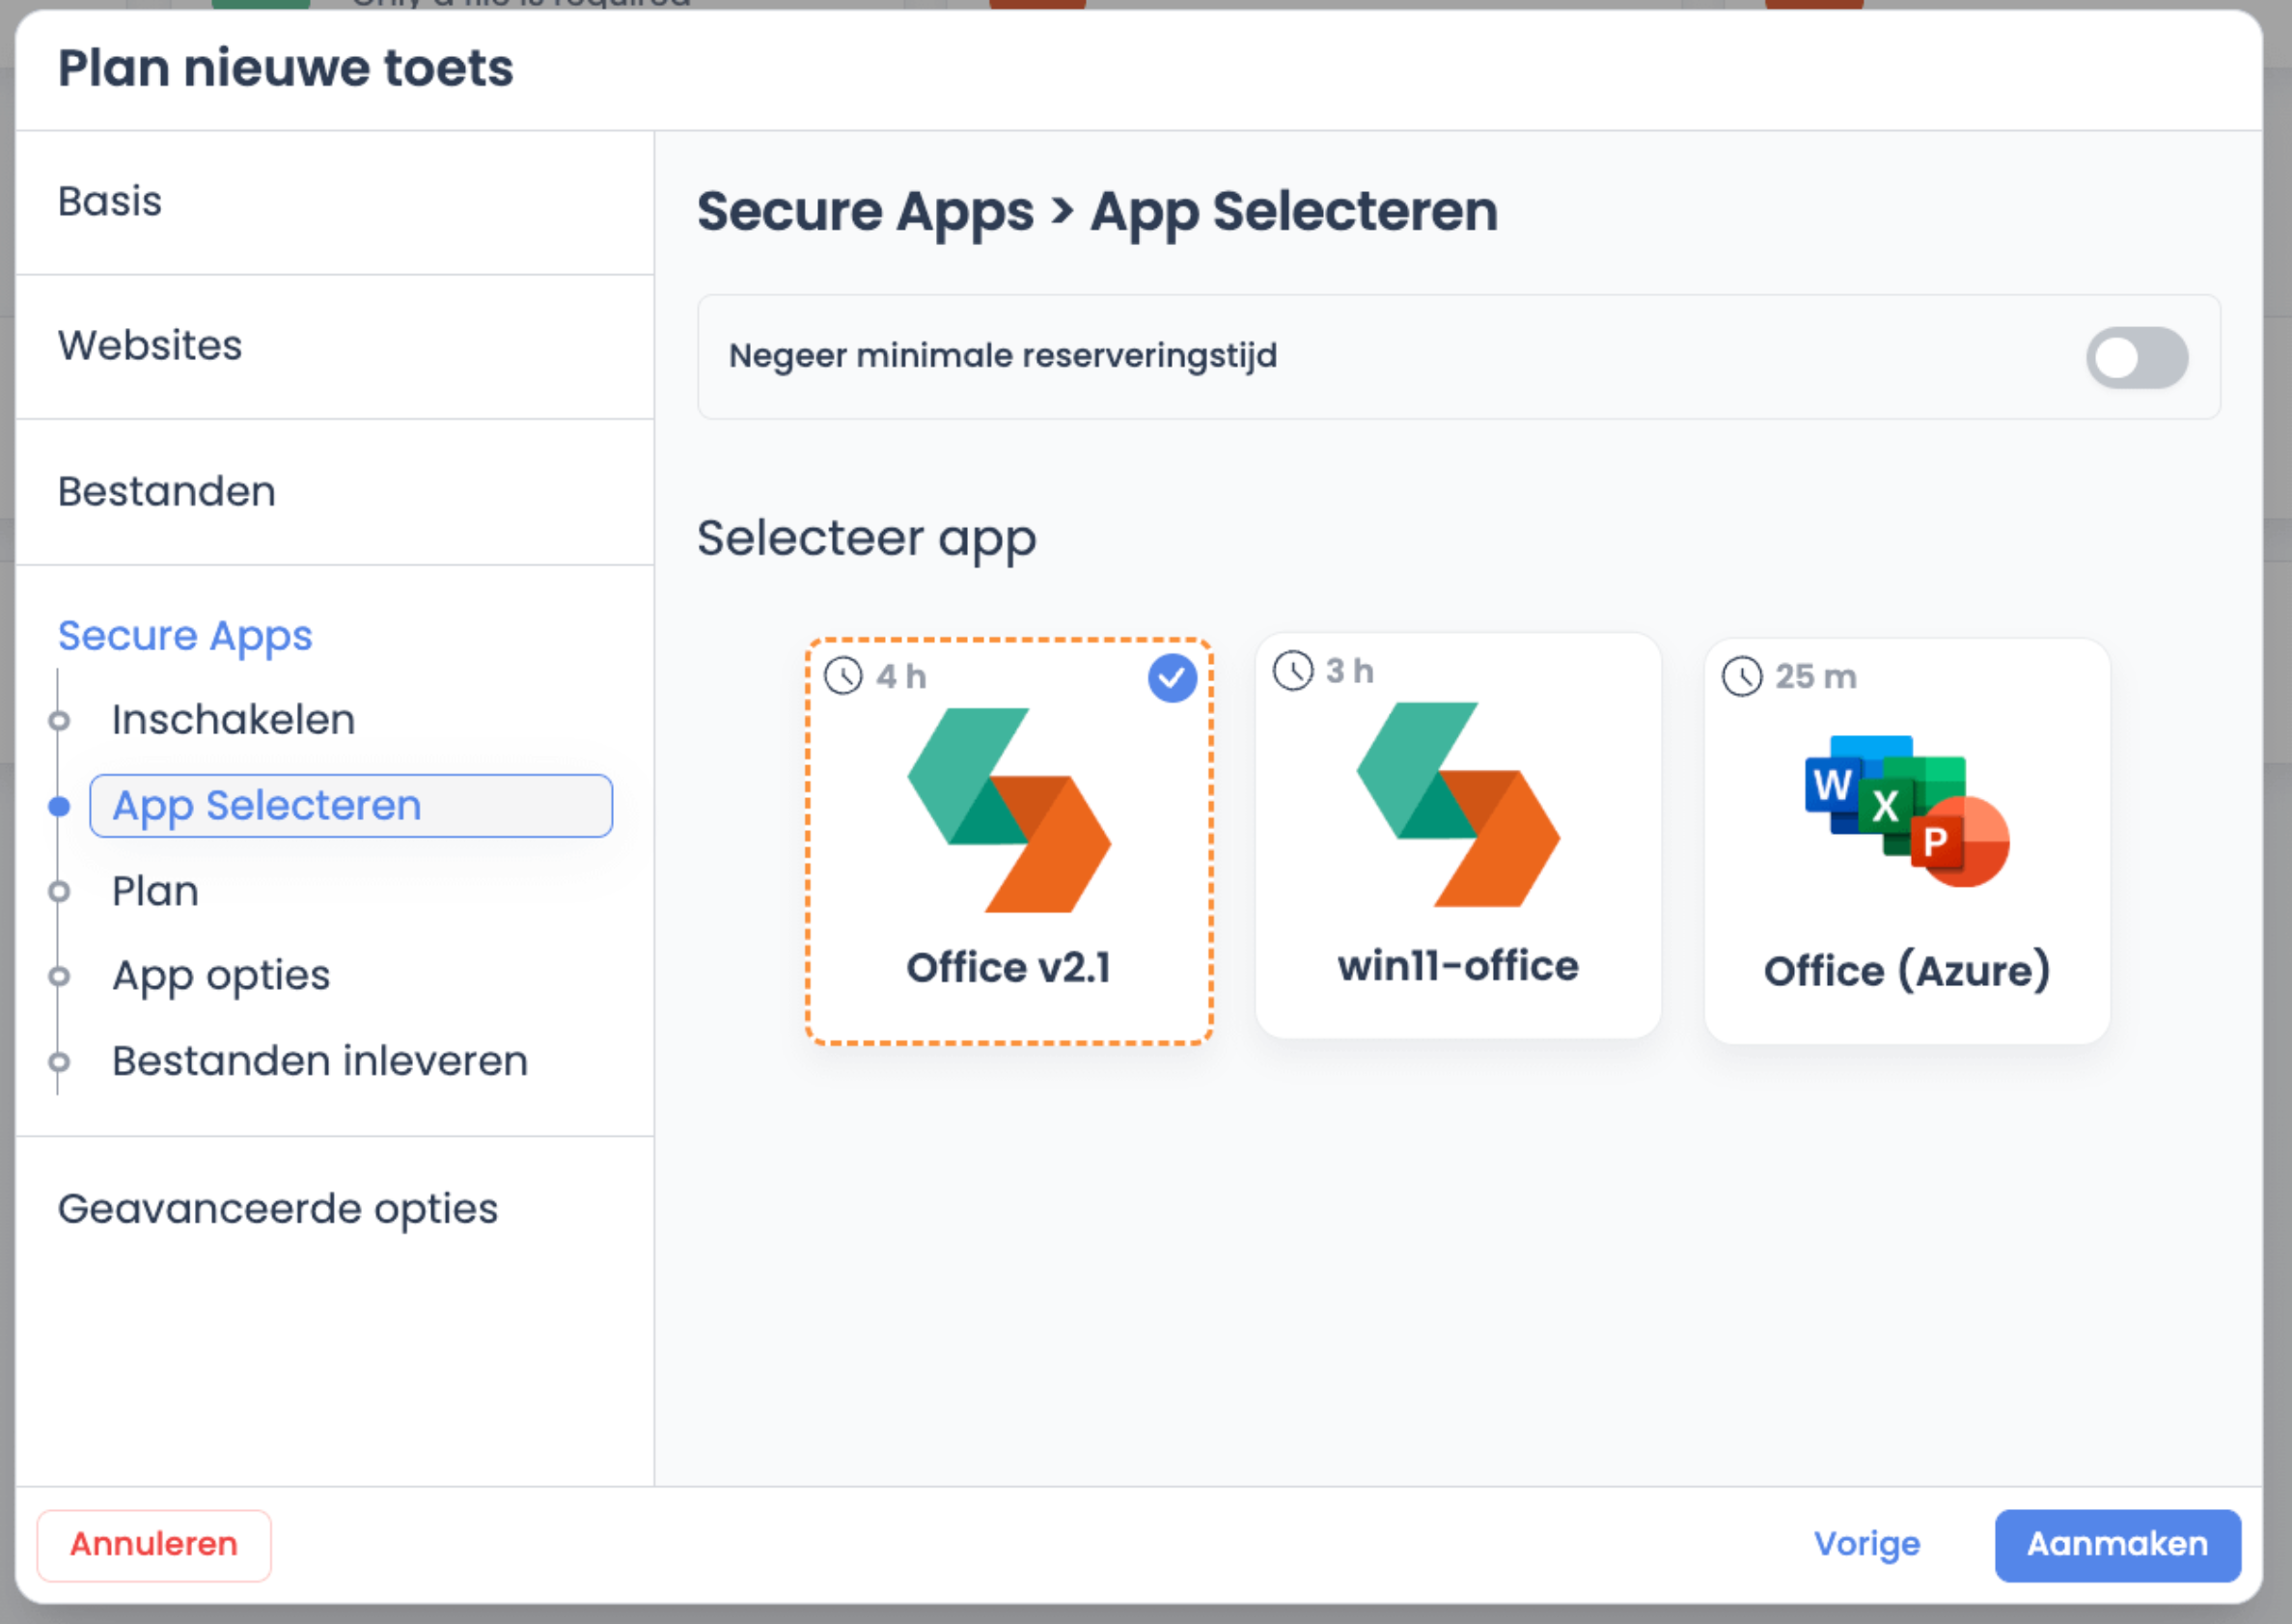
Task: Expand Geavanceerde opties section
Action: (278, 1208)
